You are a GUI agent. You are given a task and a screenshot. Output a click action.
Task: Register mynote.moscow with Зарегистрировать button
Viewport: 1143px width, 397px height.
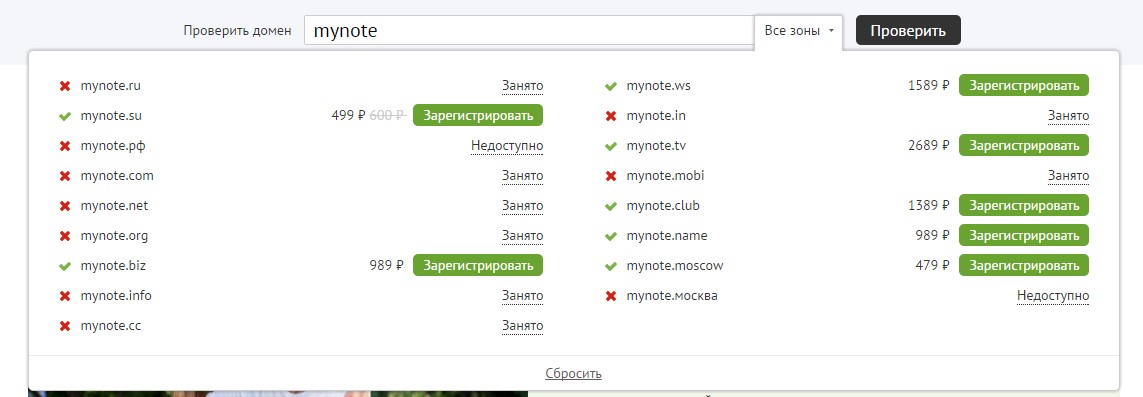(x=1023, y=265)
